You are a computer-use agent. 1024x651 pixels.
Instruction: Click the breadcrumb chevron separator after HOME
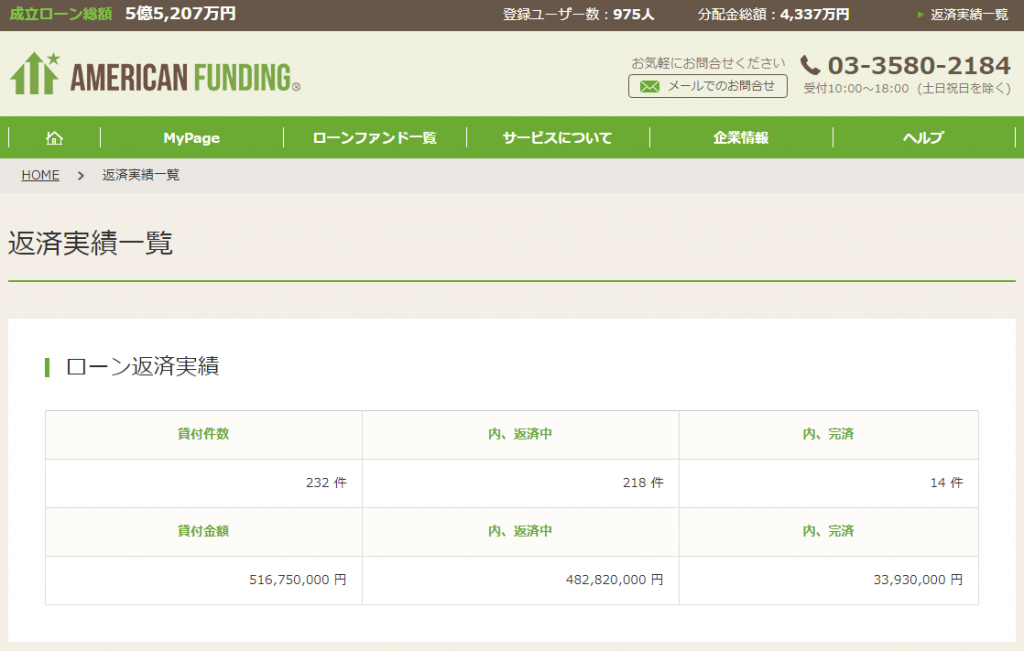tap(81, 175)
